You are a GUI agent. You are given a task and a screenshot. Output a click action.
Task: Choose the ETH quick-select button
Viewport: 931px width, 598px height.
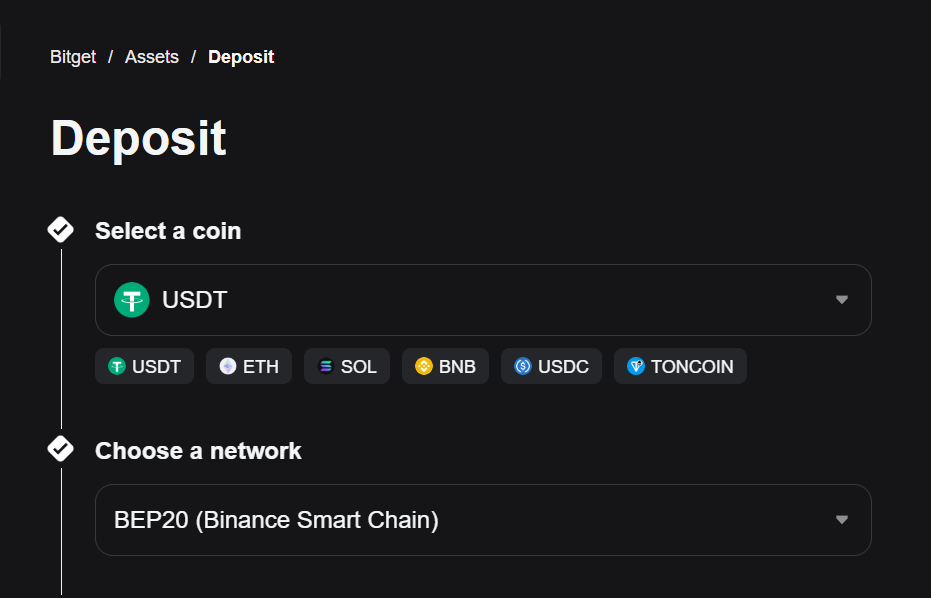point(249,366)
